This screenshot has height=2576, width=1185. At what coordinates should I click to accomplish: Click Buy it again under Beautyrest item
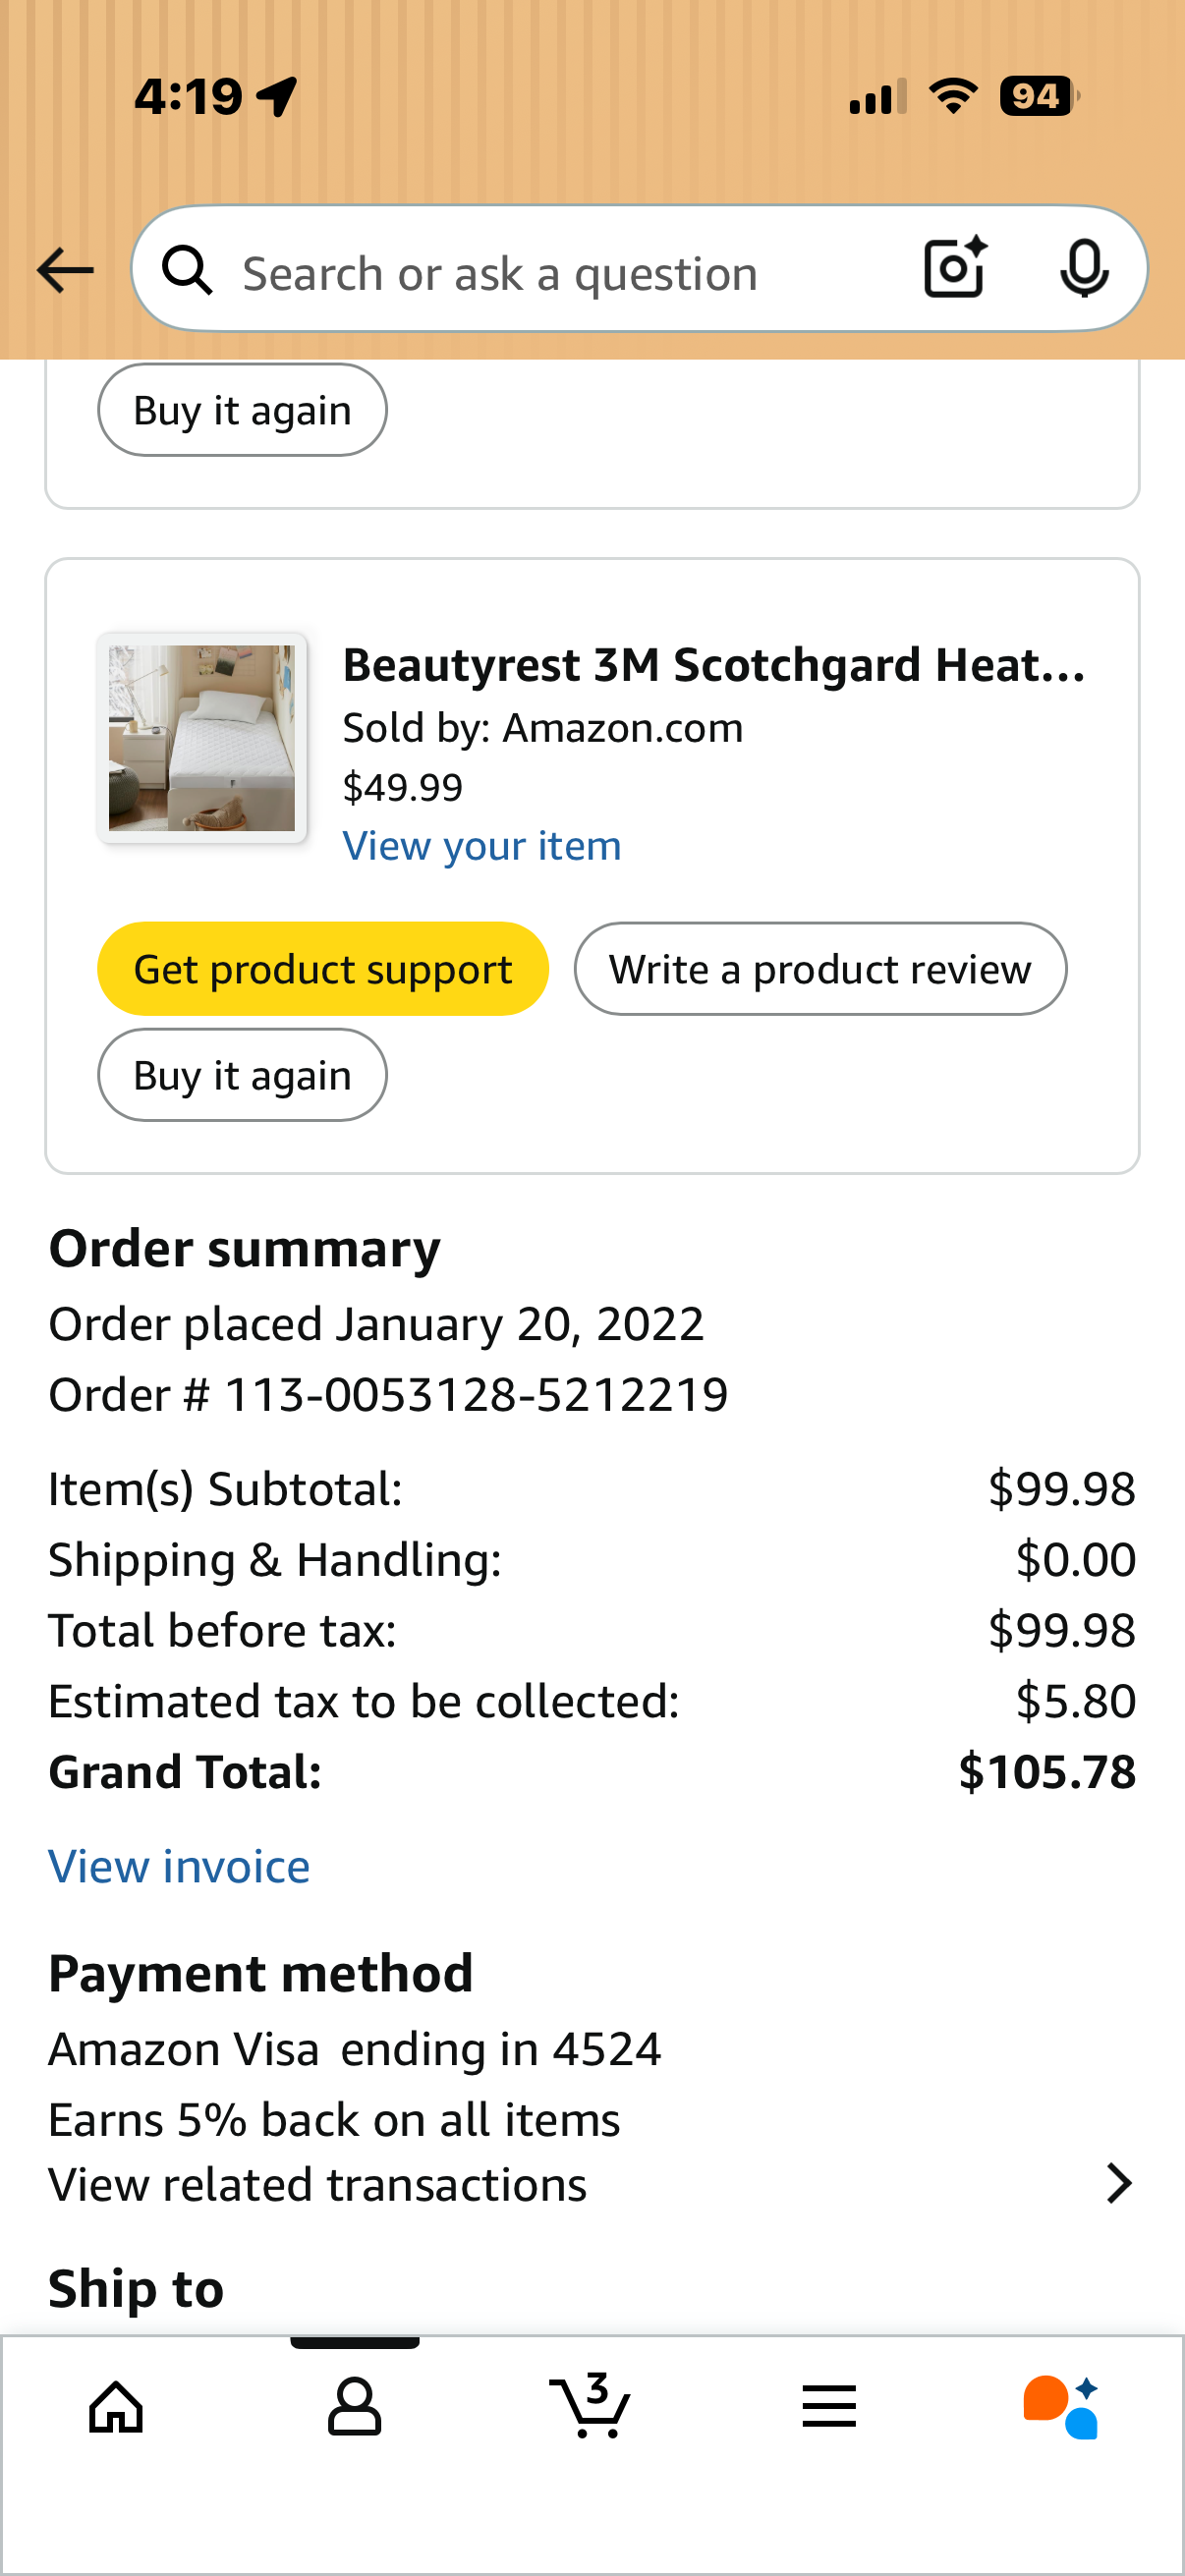[242, 1075]
